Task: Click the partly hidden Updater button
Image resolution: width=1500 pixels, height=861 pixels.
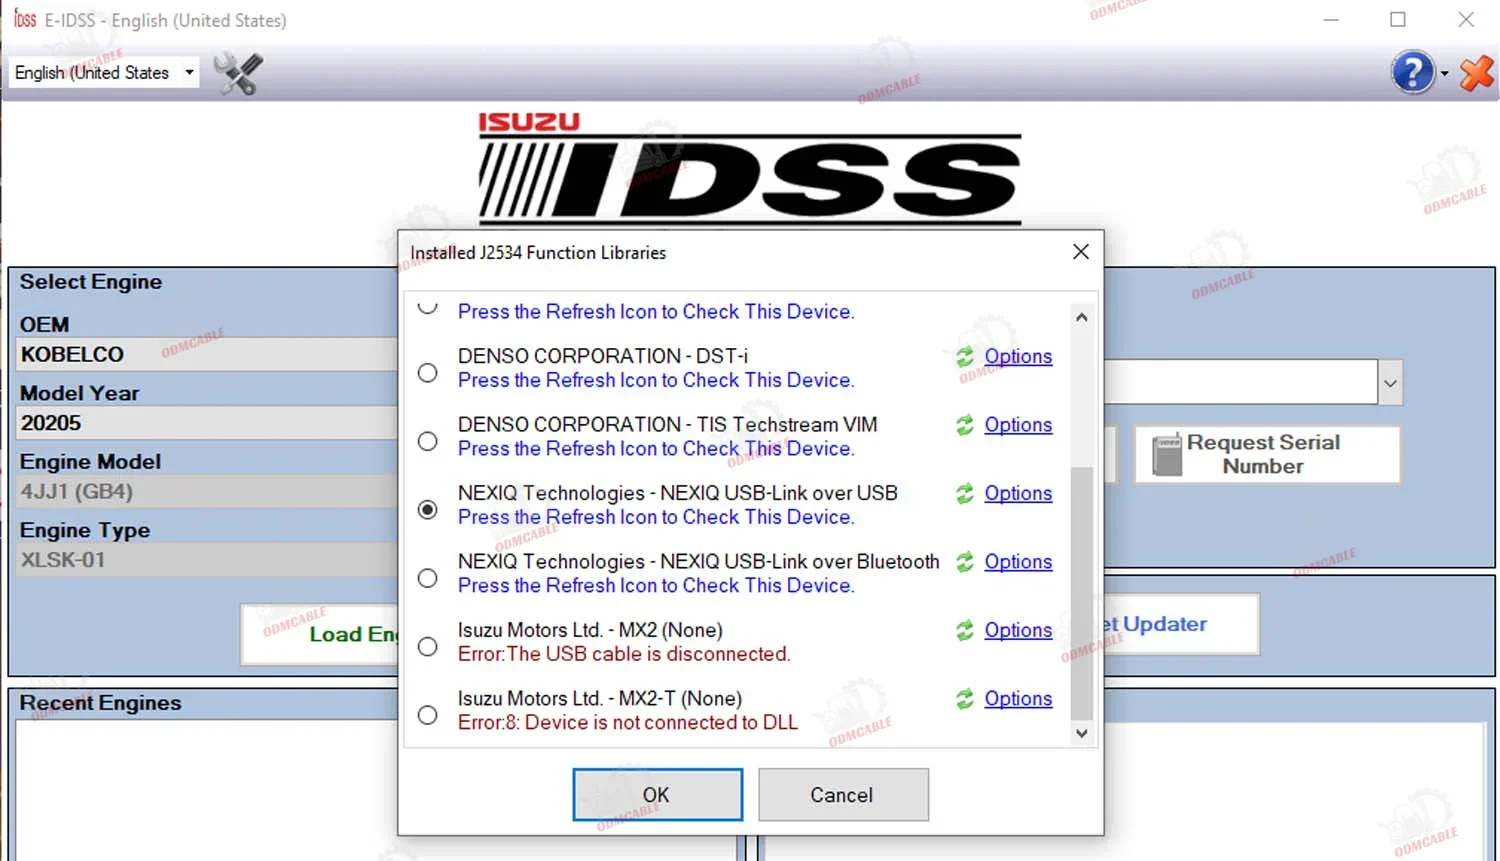Action: (1180, 624)
